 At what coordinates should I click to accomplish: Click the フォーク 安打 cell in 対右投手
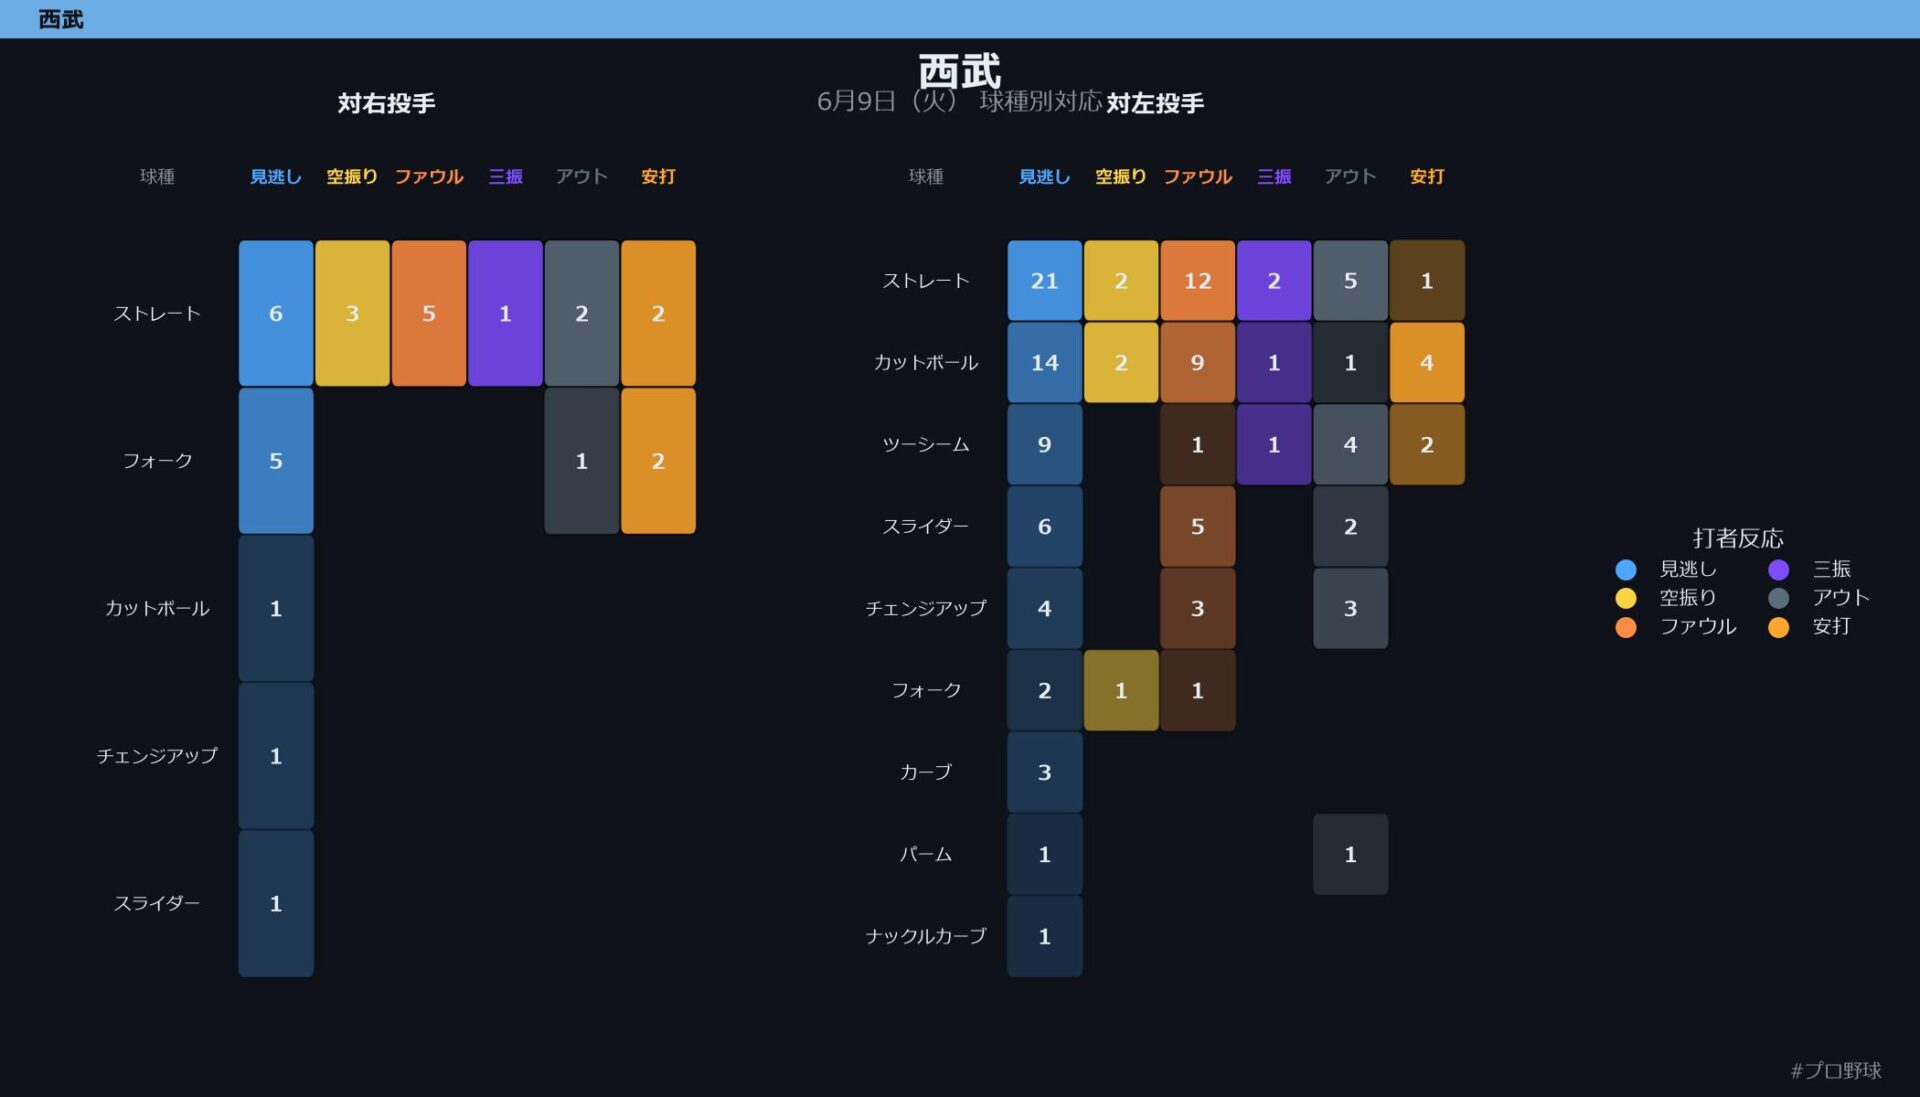[x=658, y=461]
